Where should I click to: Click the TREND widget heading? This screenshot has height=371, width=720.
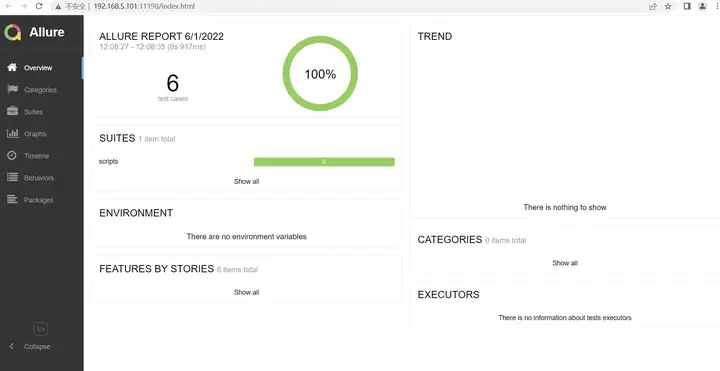(435, 37)
